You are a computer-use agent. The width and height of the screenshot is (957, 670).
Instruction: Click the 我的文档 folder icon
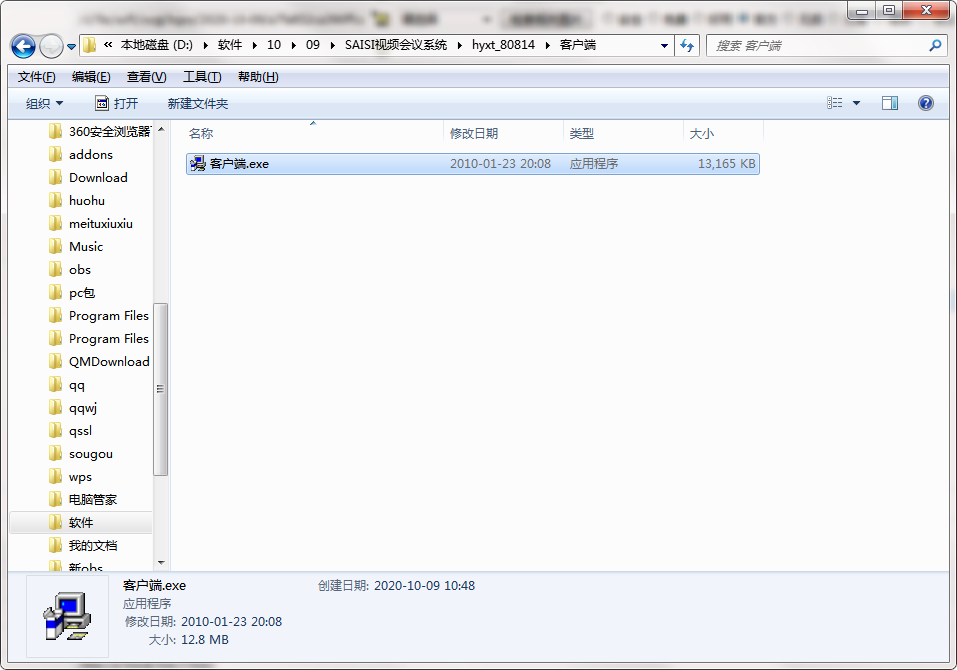pos(56,546)
